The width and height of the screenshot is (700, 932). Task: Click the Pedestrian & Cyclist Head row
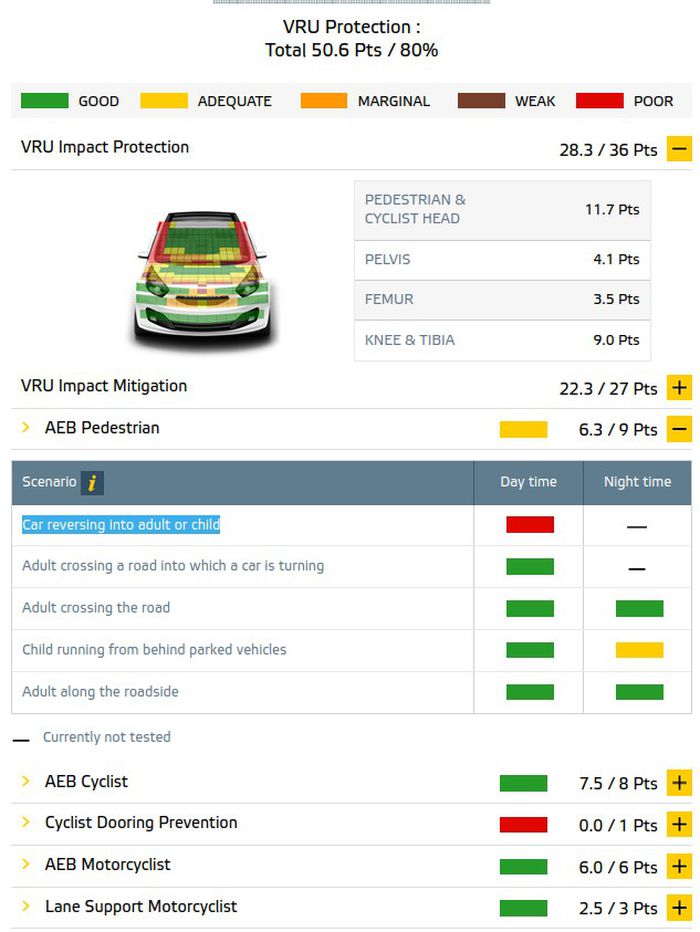coord(502,209)
